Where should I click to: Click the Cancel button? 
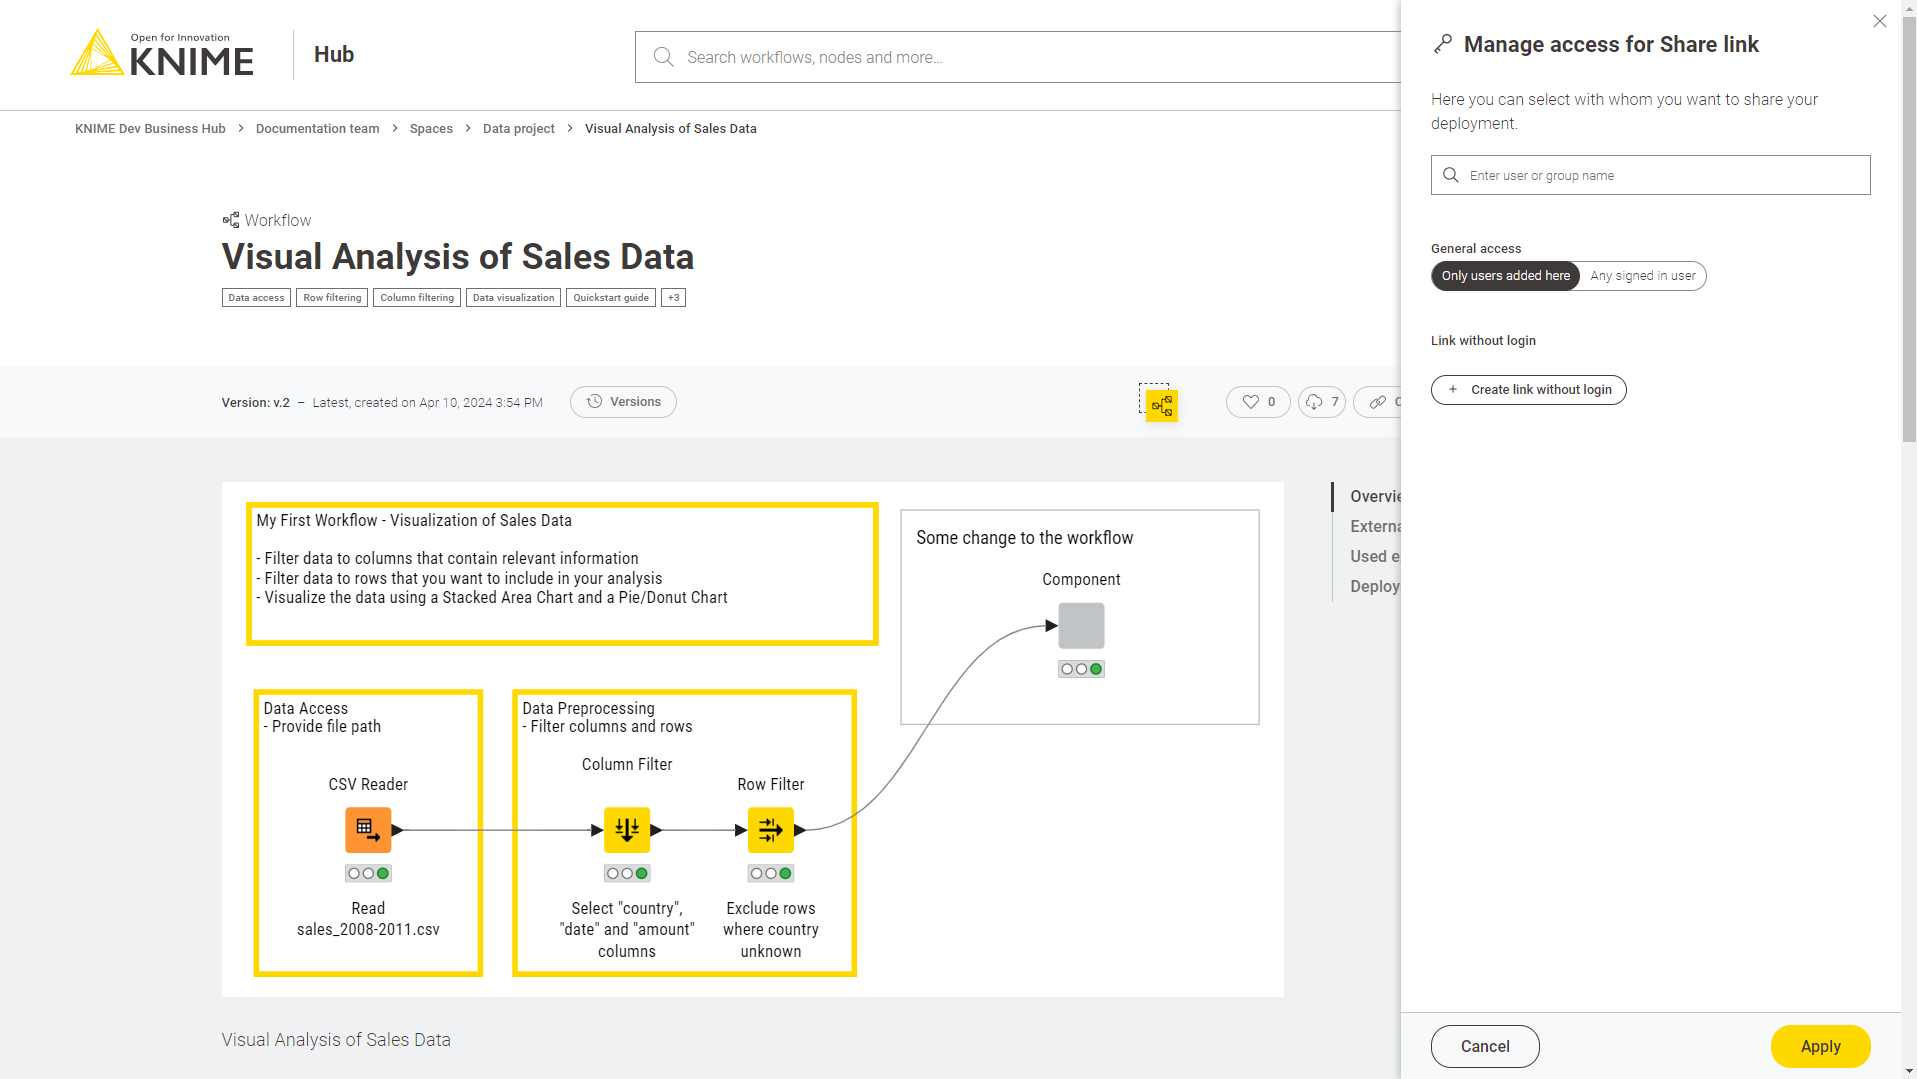(x=1484, y=1046)
